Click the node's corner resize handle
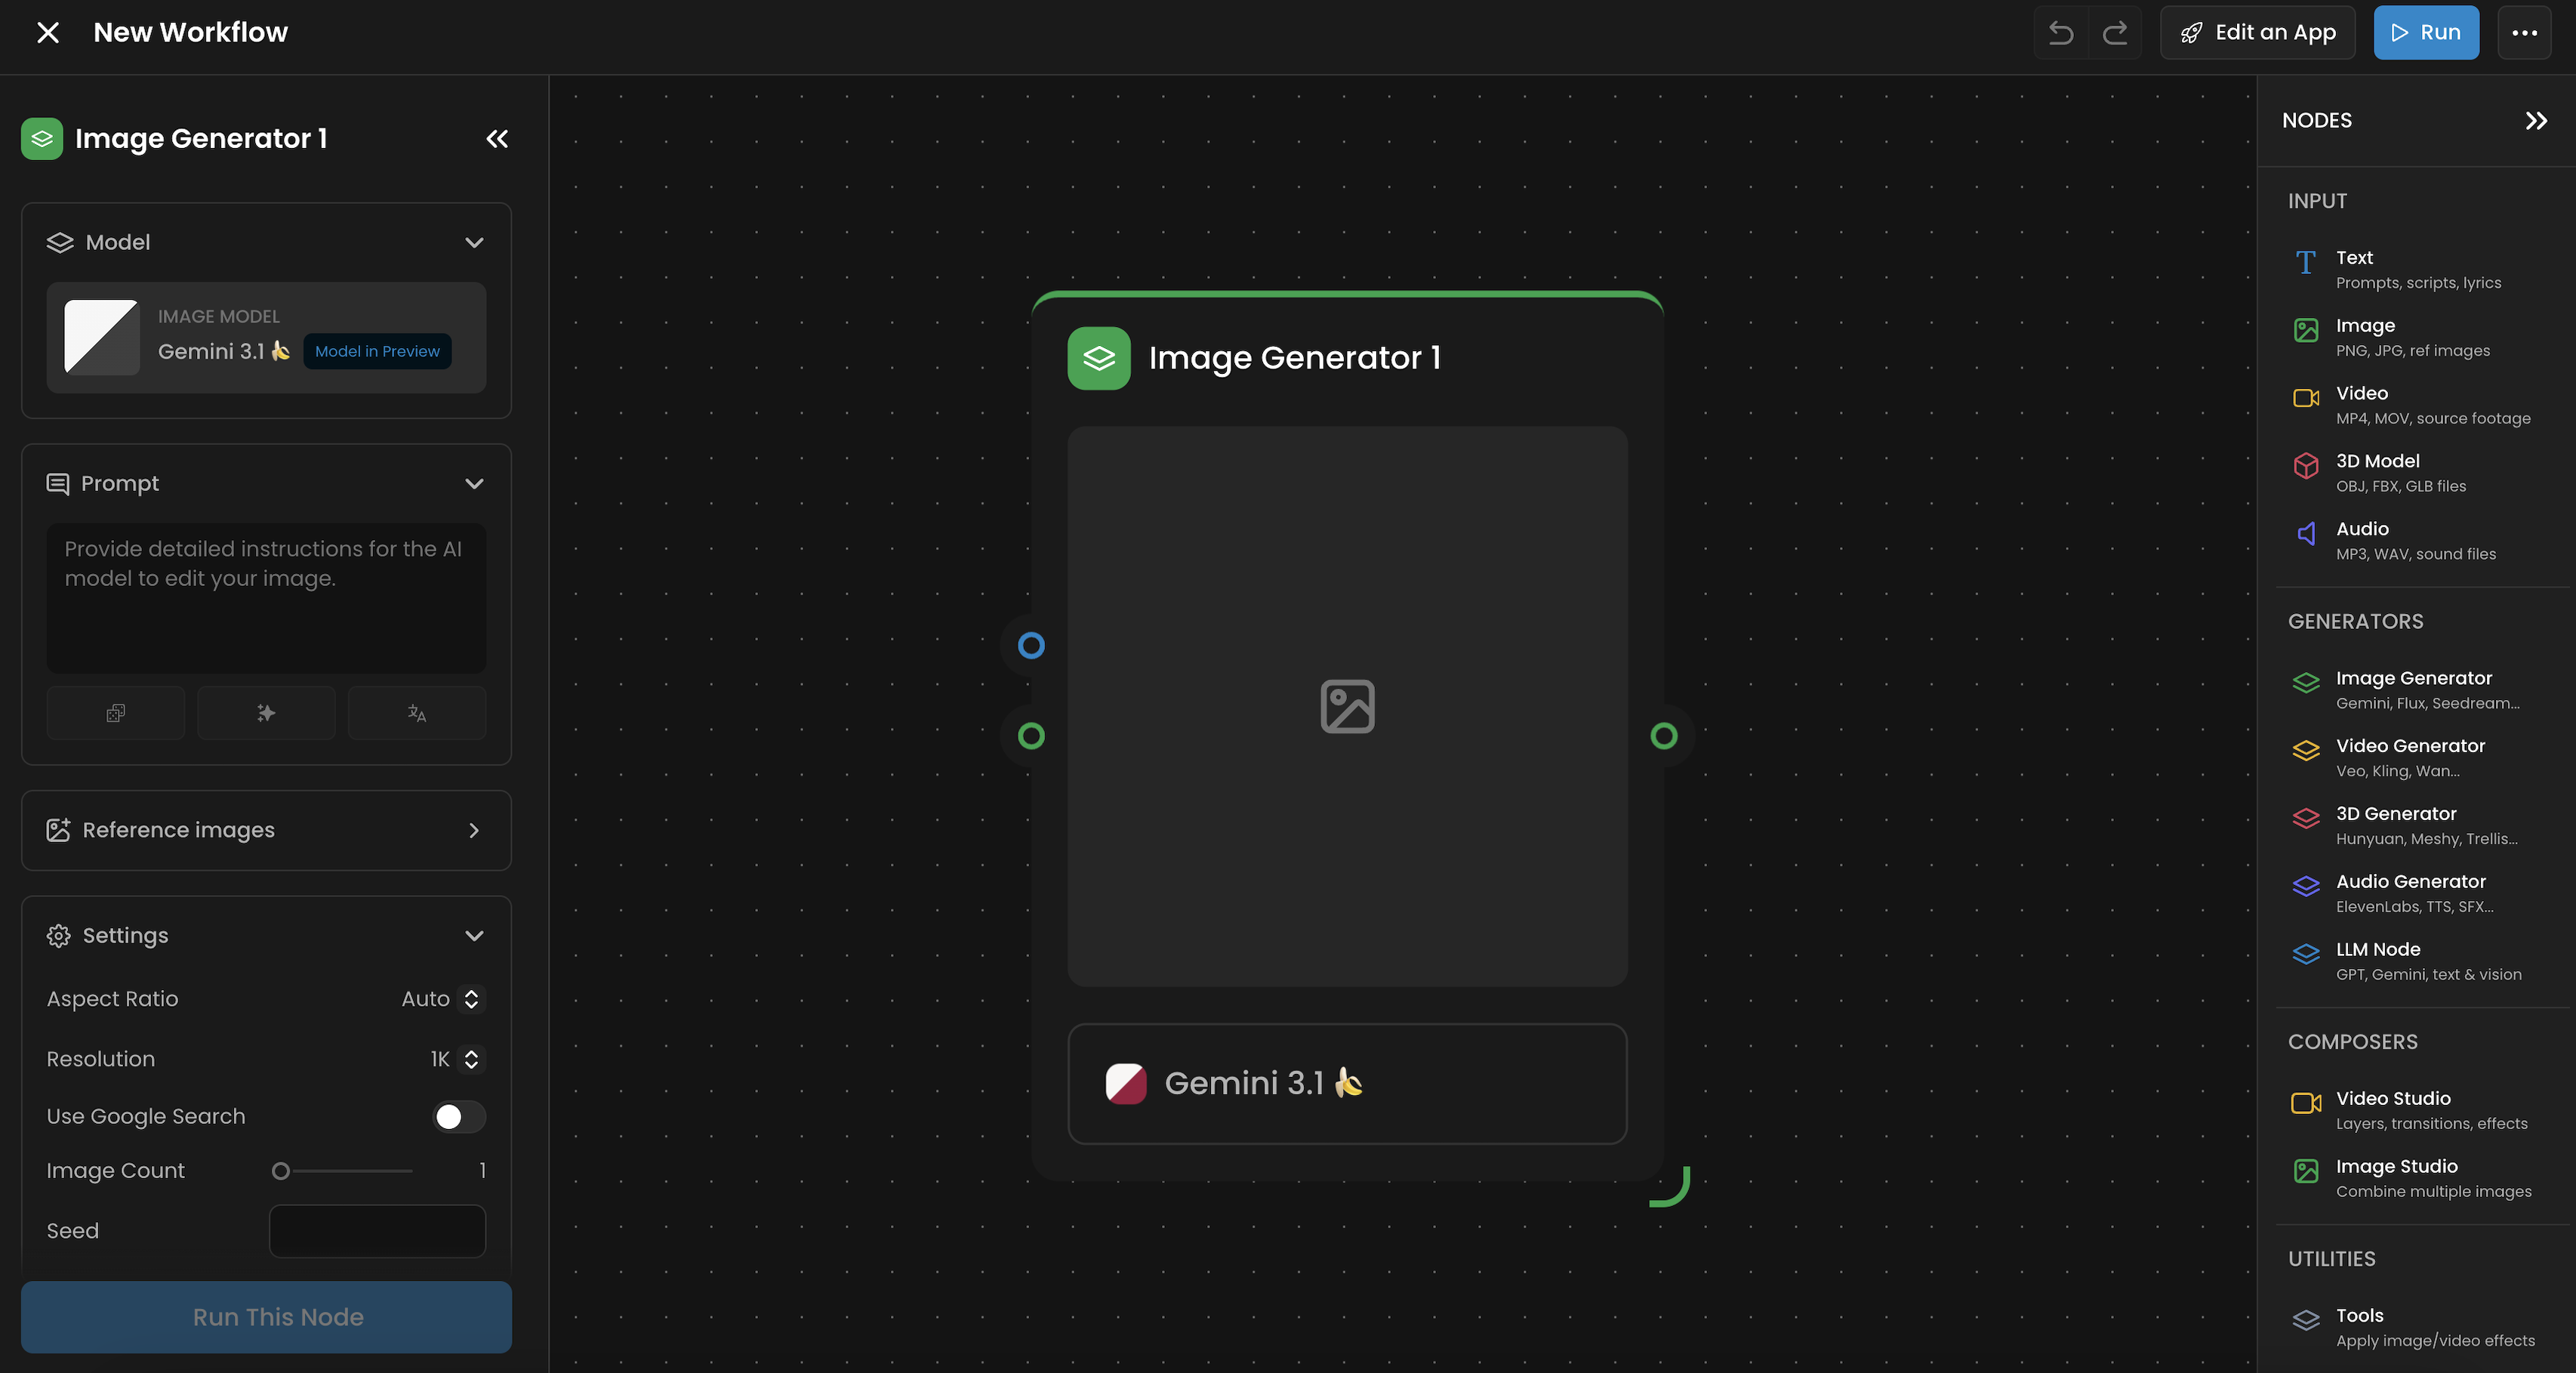 click(x=1671, y=1187)
